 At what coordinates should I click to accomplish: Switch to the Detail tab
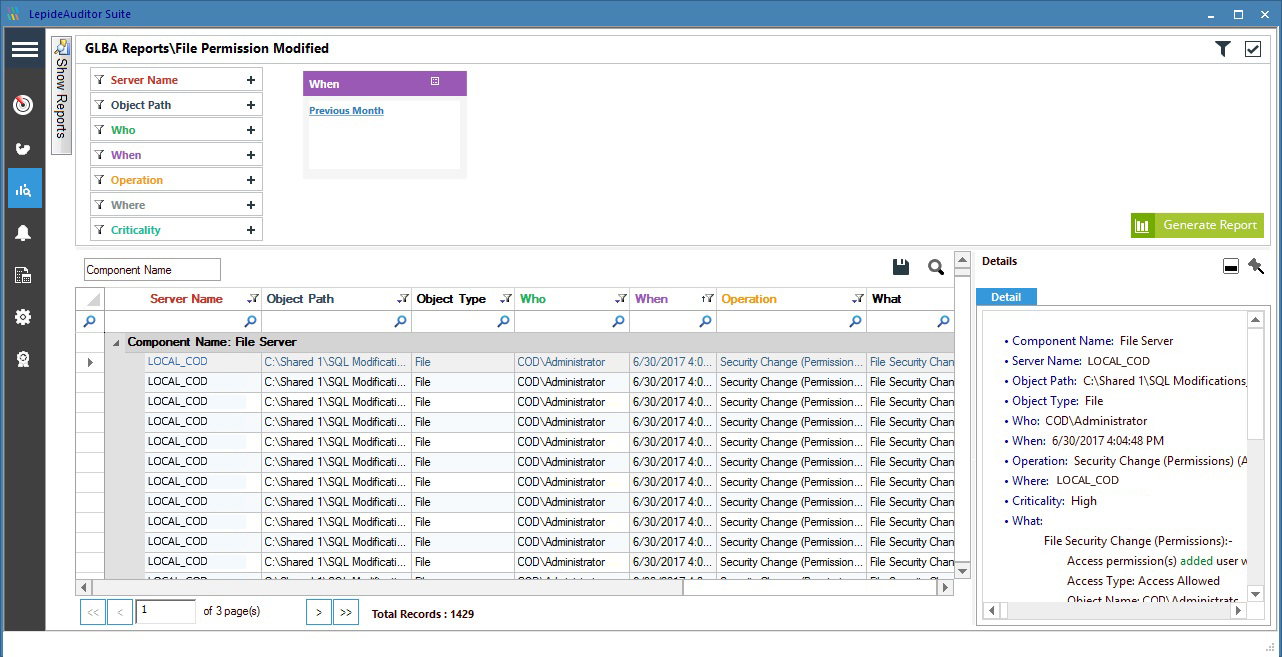tap(1006, 297)
